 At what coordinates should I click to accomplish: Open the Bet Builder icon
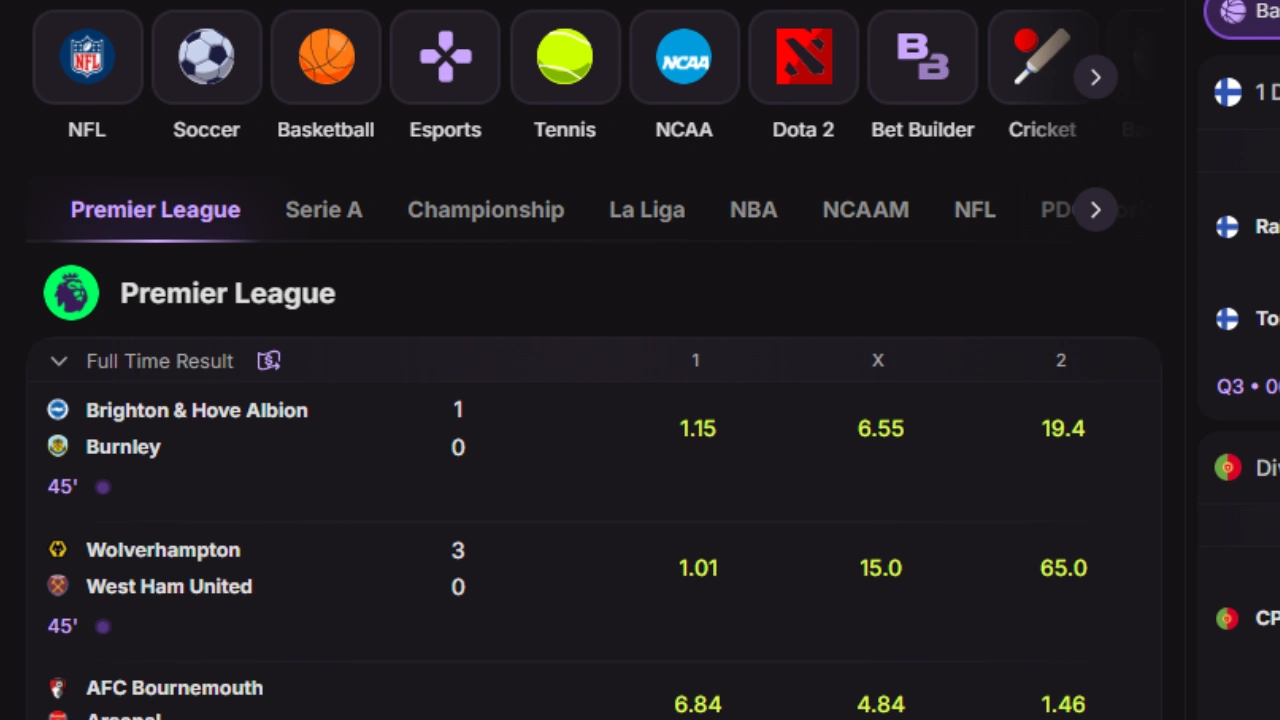tap(922, 57)
